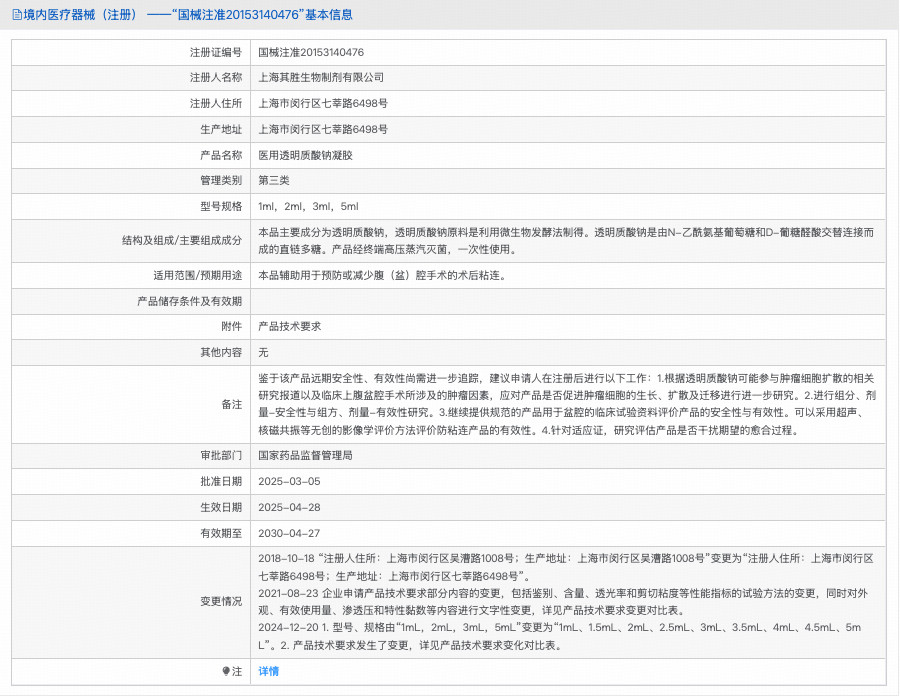Click the 管理类别 value 第三类
The height and width of the screenshot is (696, 900).
point(274,181)
